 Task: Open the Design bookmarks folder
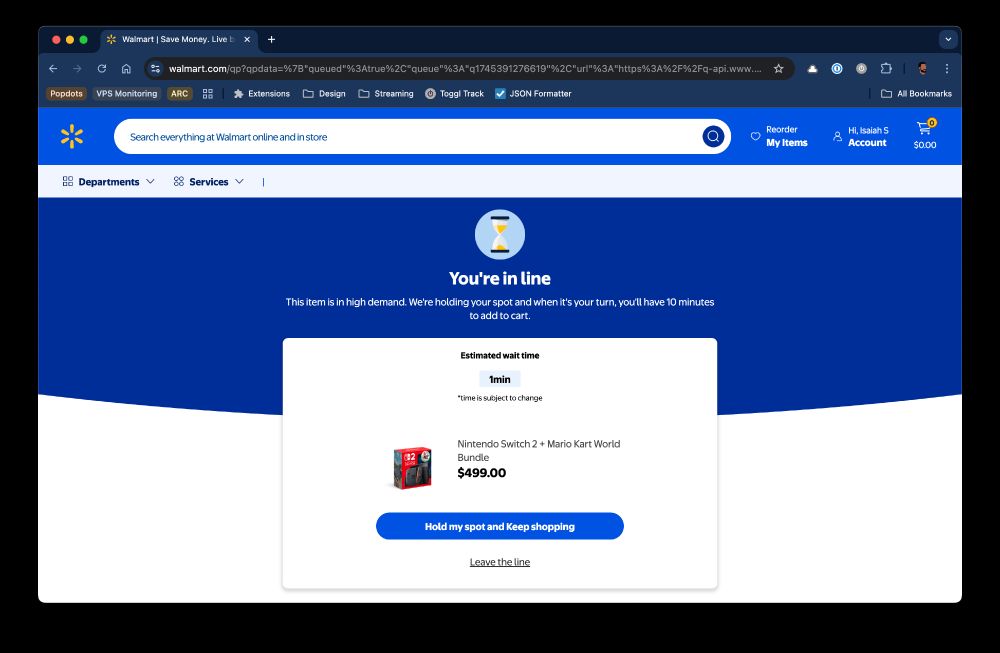click(x=325, y=94)
